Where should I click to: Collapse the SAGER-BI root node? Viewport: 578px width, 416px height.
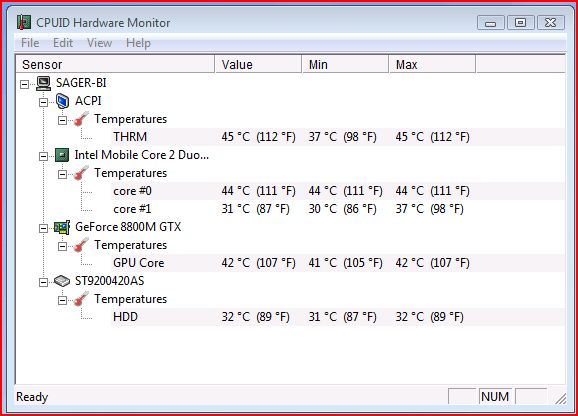24,84
